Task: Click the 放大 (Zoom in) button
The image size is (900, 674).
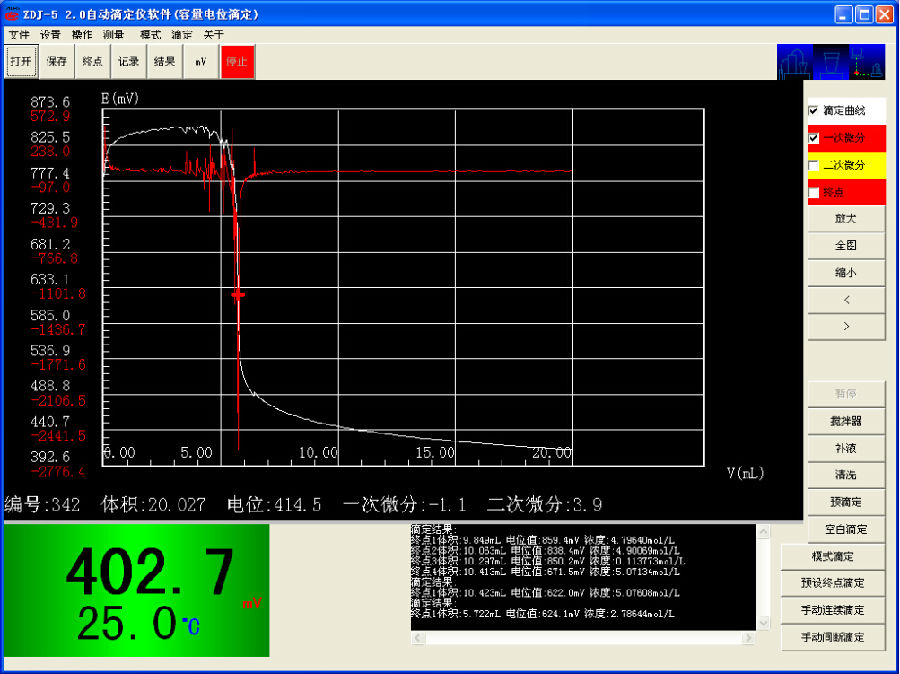Action: point(845,218)
